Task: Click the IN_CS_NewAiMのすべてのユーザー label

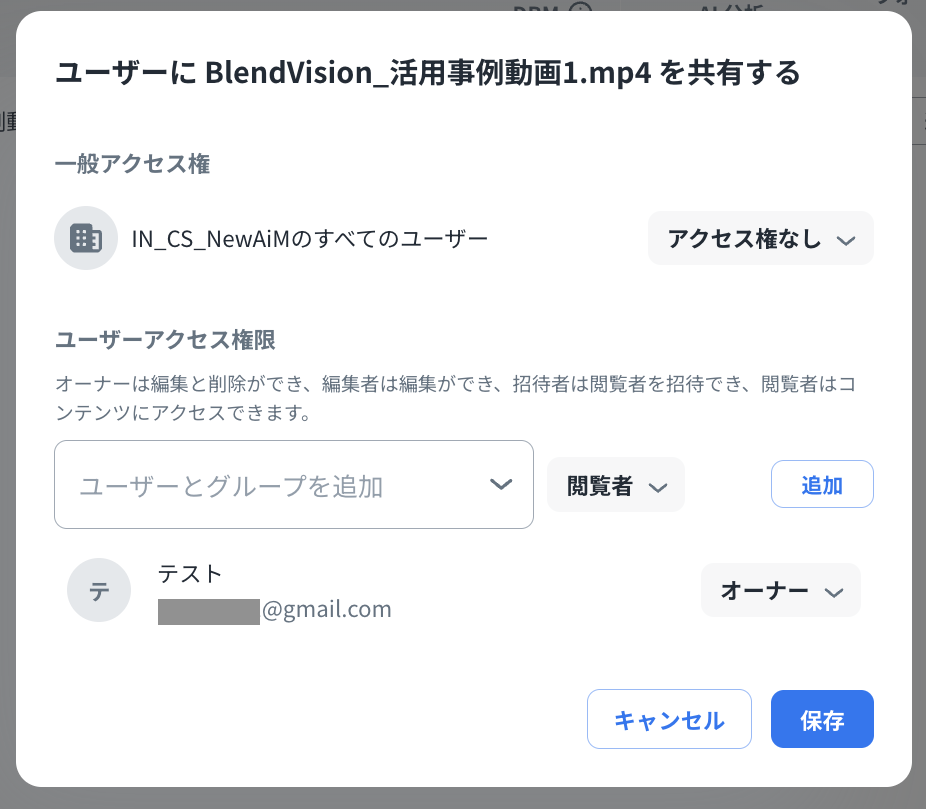Action: tap(310, 238)
